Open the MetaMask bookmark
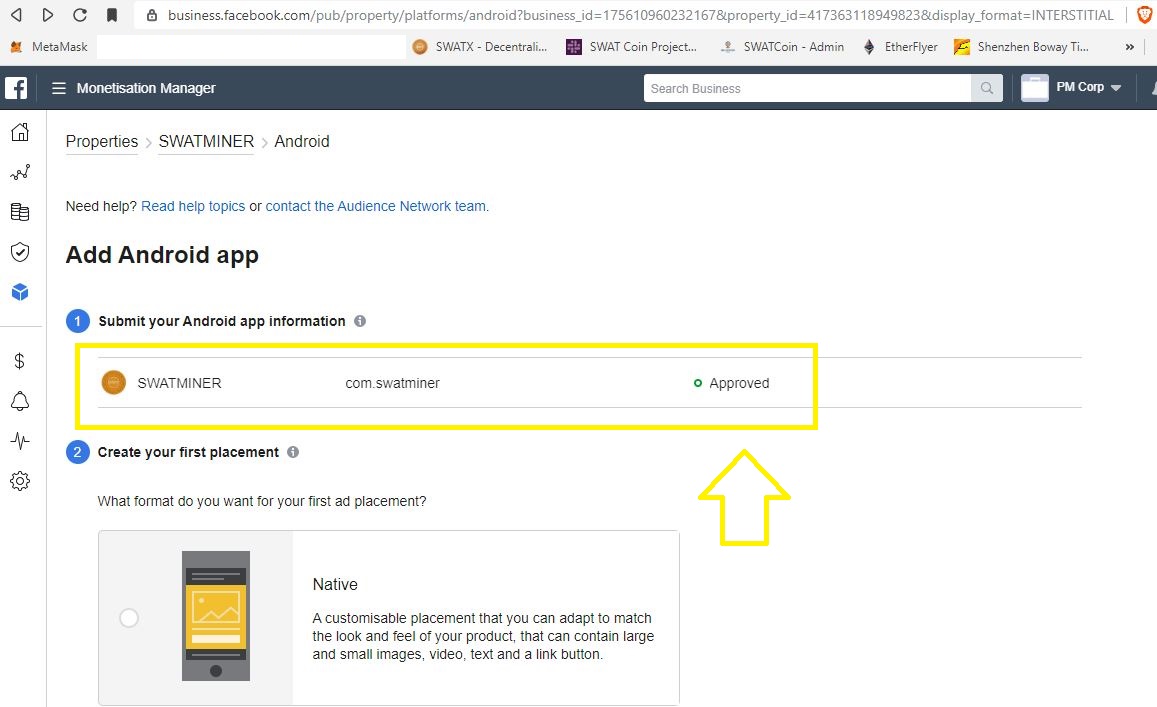Image resolution: width=1157 pixels, height=707 pixels. (x=49, y=46)
